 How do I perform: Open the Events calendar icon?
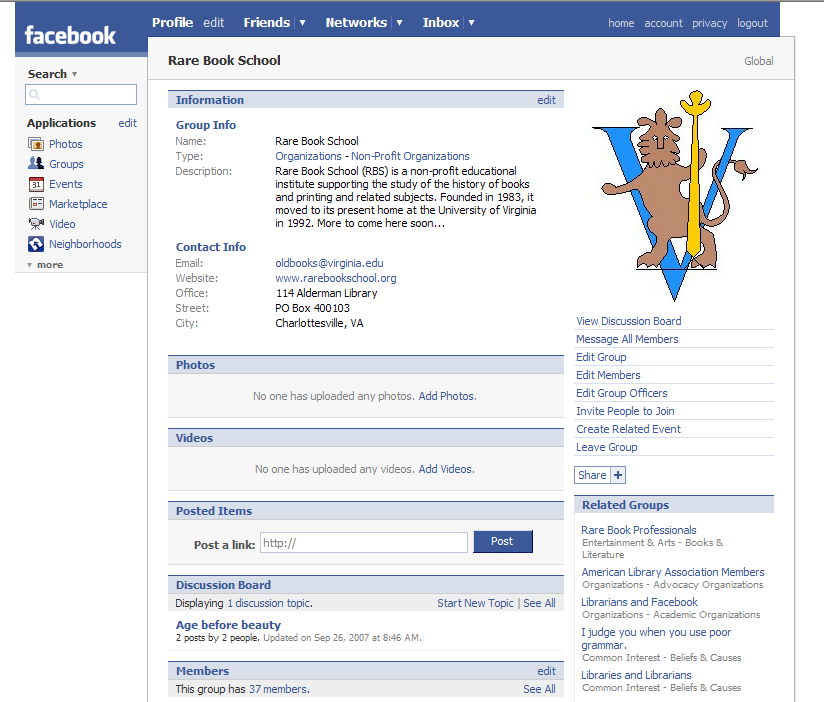tap(36, 184)
